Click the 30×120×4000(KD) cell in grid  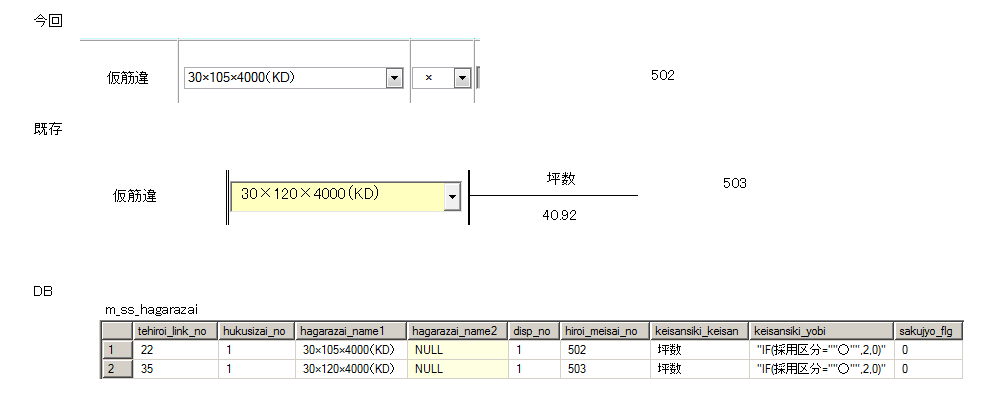click(351, 369)
